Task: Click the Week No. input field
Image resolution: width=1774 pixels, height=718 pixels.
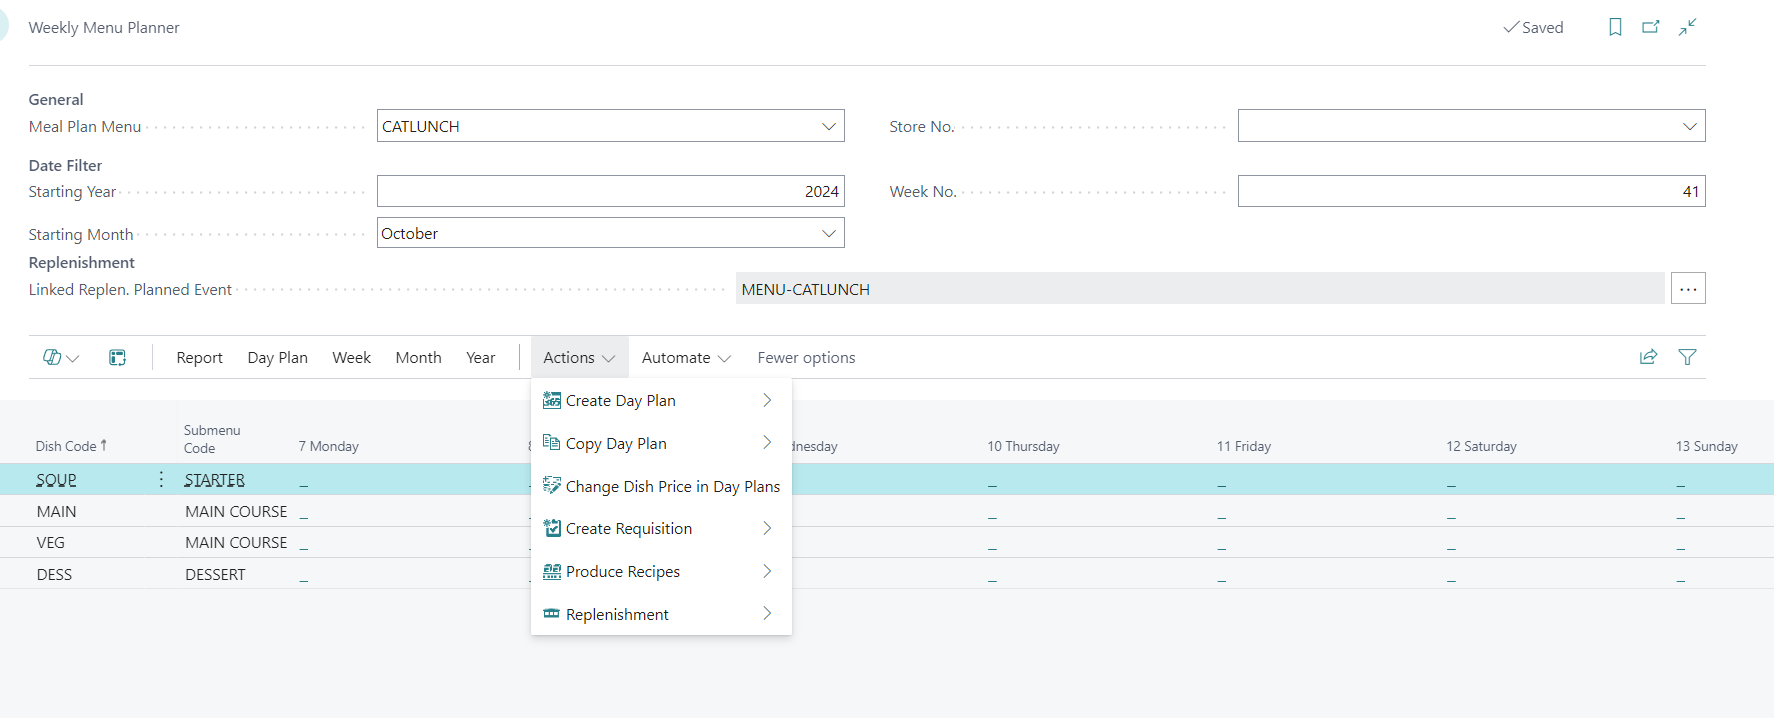Action: pyautogui.click(x=1470, y=192)
